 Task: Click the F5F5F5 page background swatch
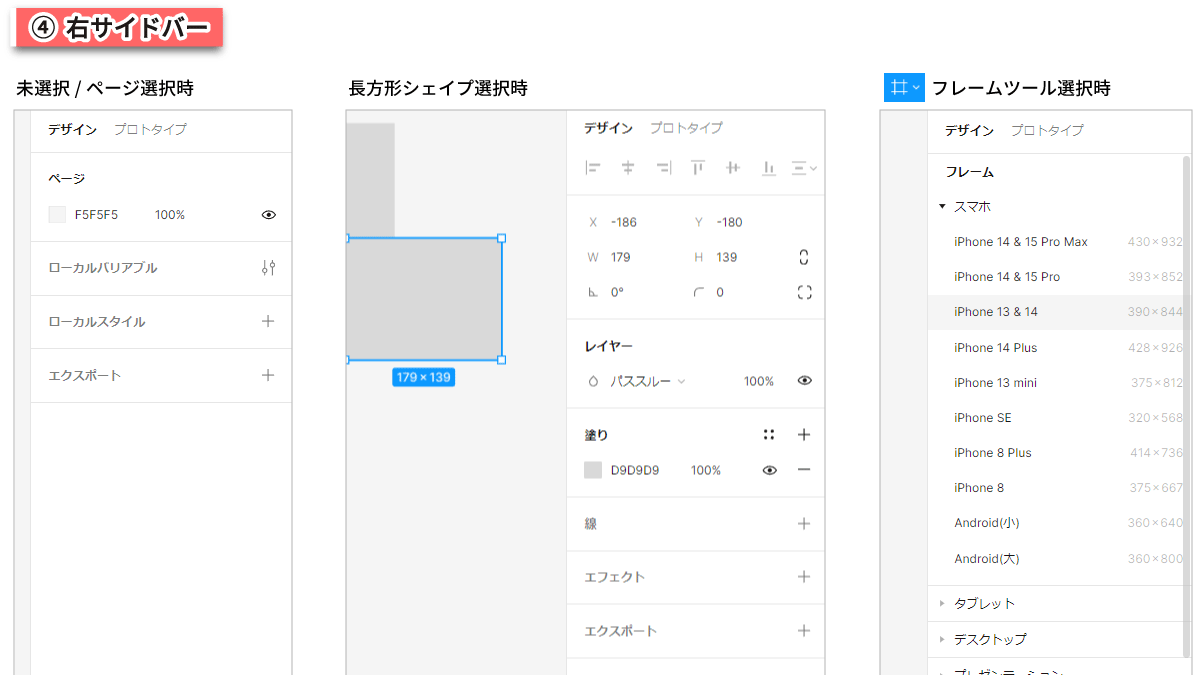click(x=57, y=214)
